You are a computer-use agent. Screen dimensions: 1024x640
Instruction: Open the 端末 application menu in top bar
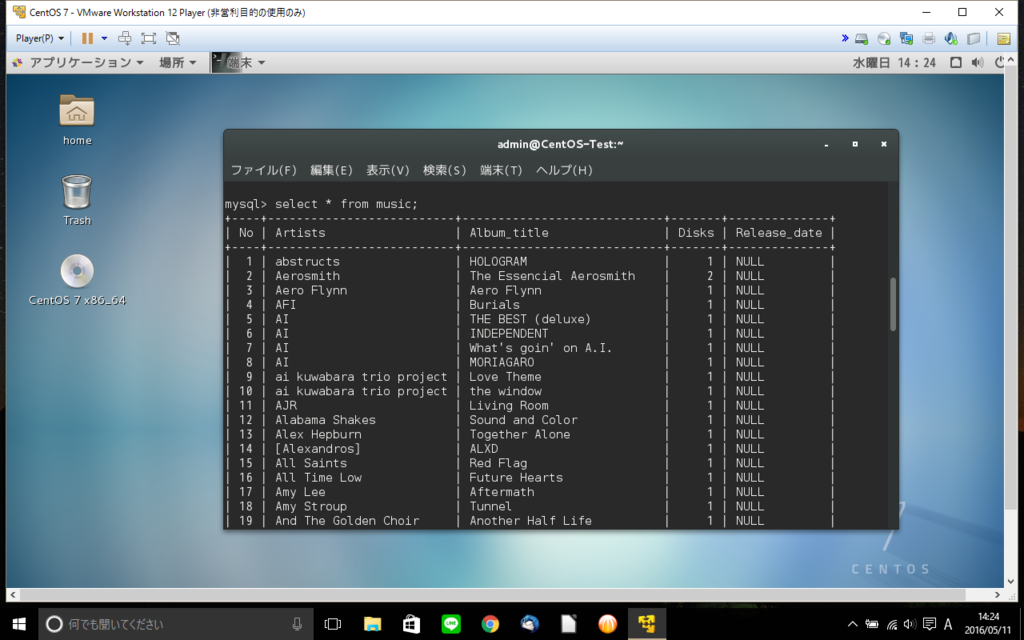(x=238, y=63)
